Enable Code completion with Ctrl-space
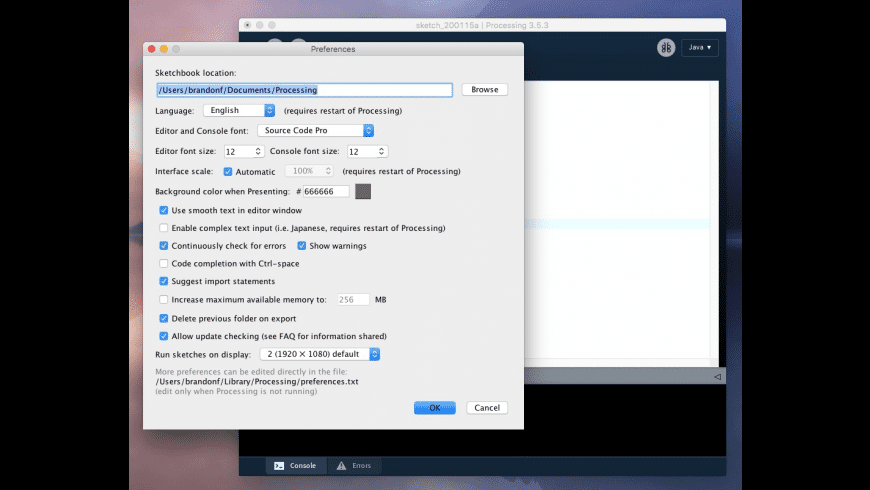 [x=164, y=264]
